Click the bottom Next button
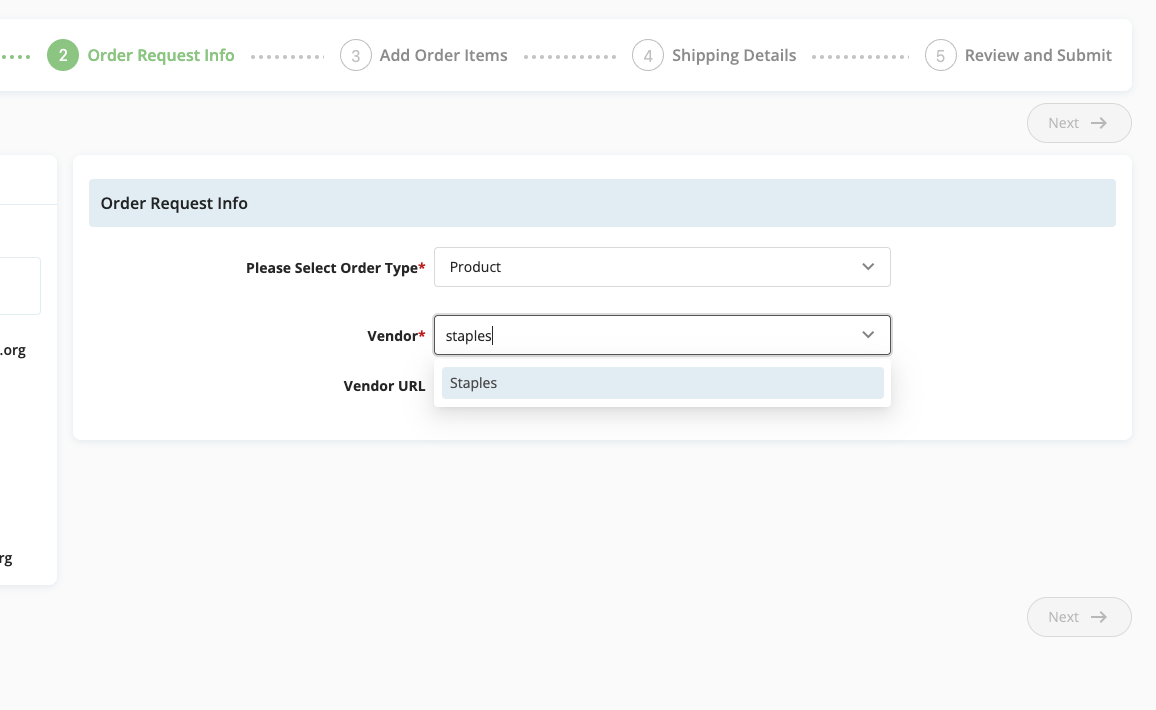The width and height of the screenshot is (1156, 710). click(1079, 617)
